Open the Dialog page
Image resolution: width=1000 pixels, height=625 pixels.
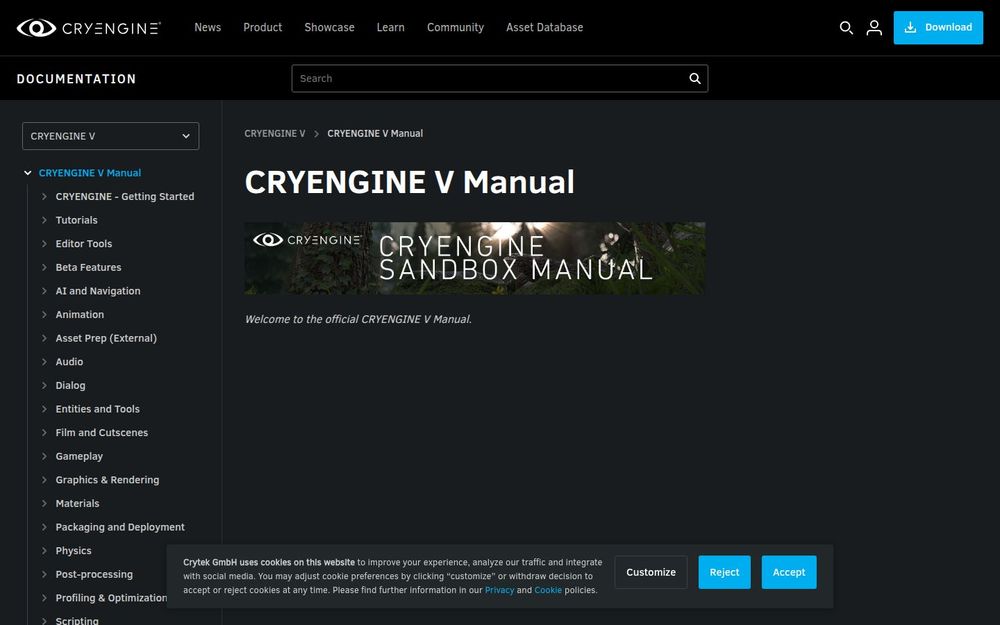(x=70, y=385)
